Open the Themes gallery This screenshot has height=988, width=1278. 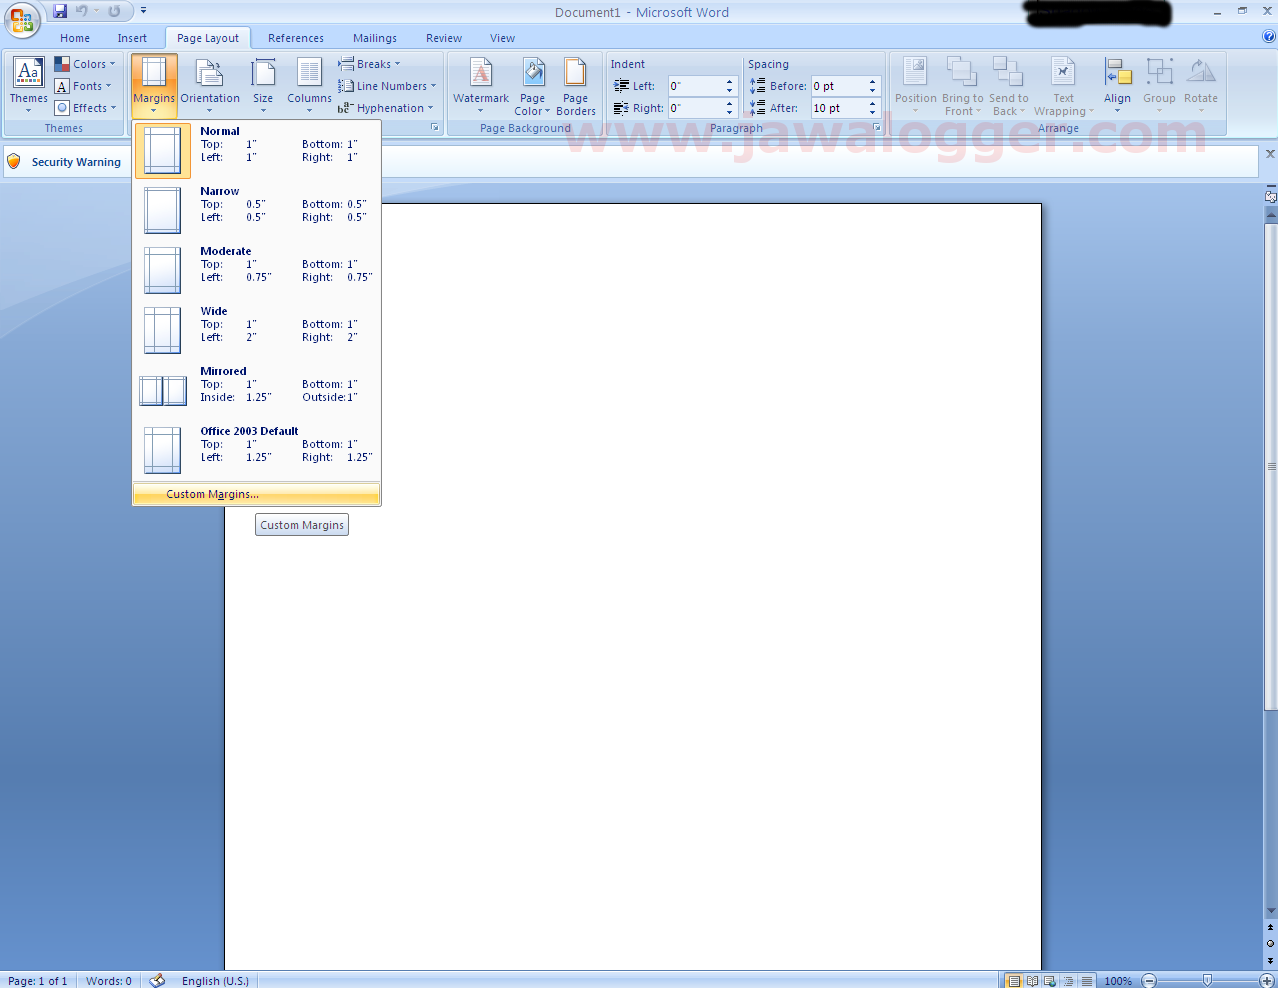[x=28, y=86]
